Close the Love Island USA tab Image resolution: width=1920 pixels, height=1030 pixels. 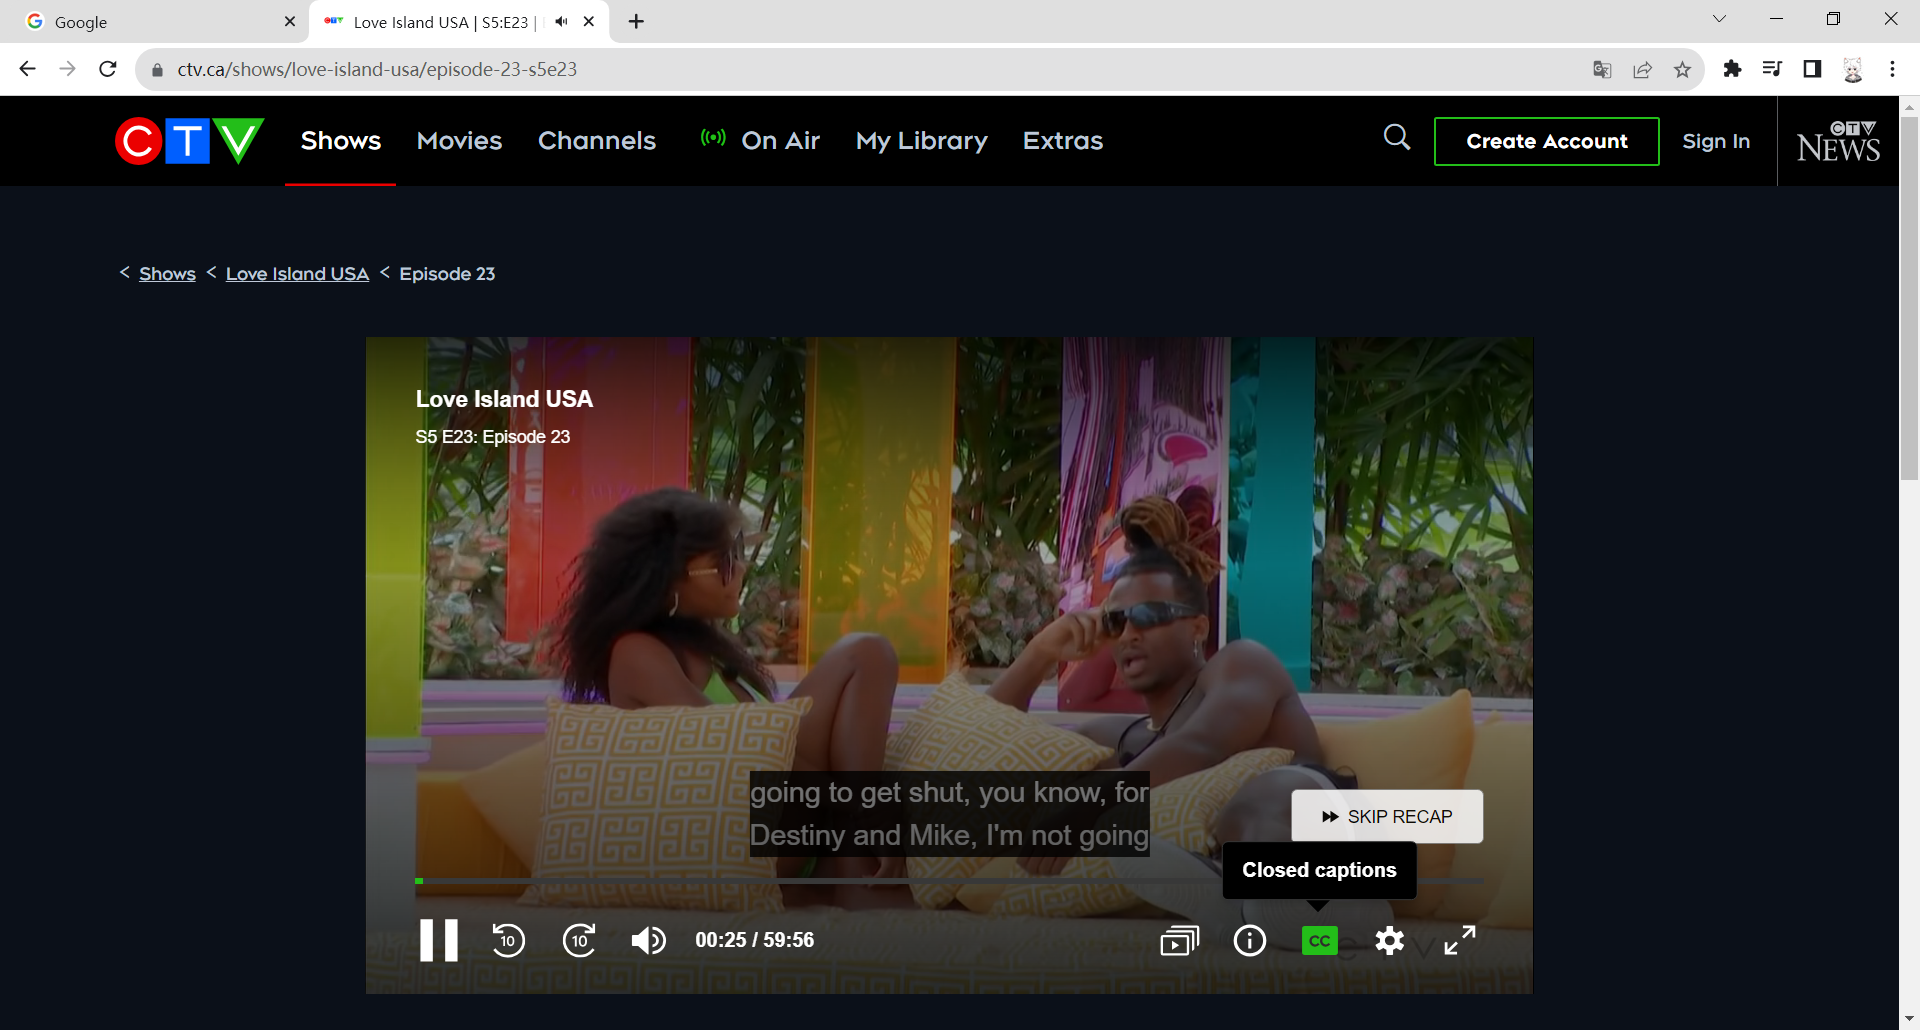589,21
